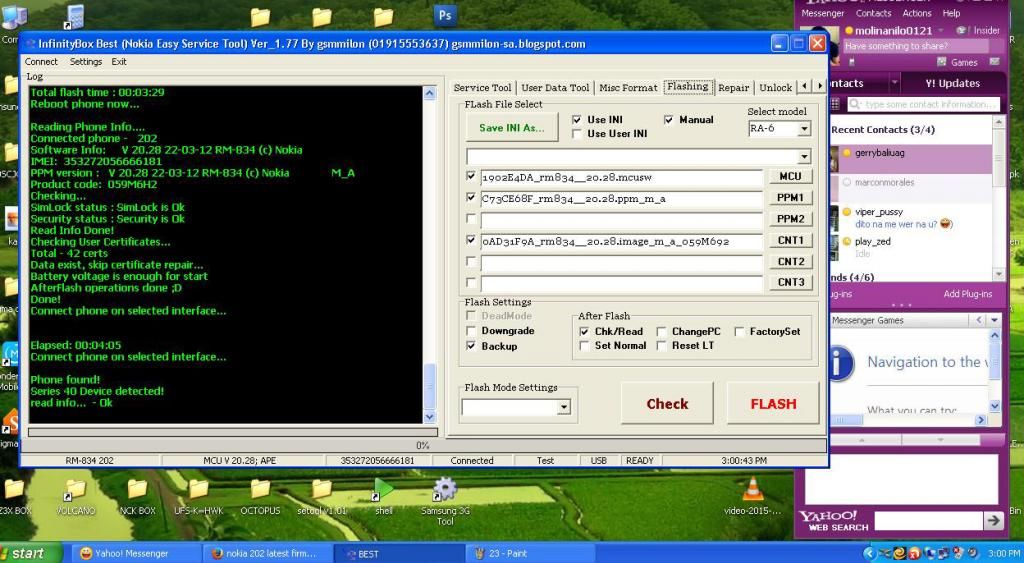Open the OCTOPUS desktop folder

[260, 491]
